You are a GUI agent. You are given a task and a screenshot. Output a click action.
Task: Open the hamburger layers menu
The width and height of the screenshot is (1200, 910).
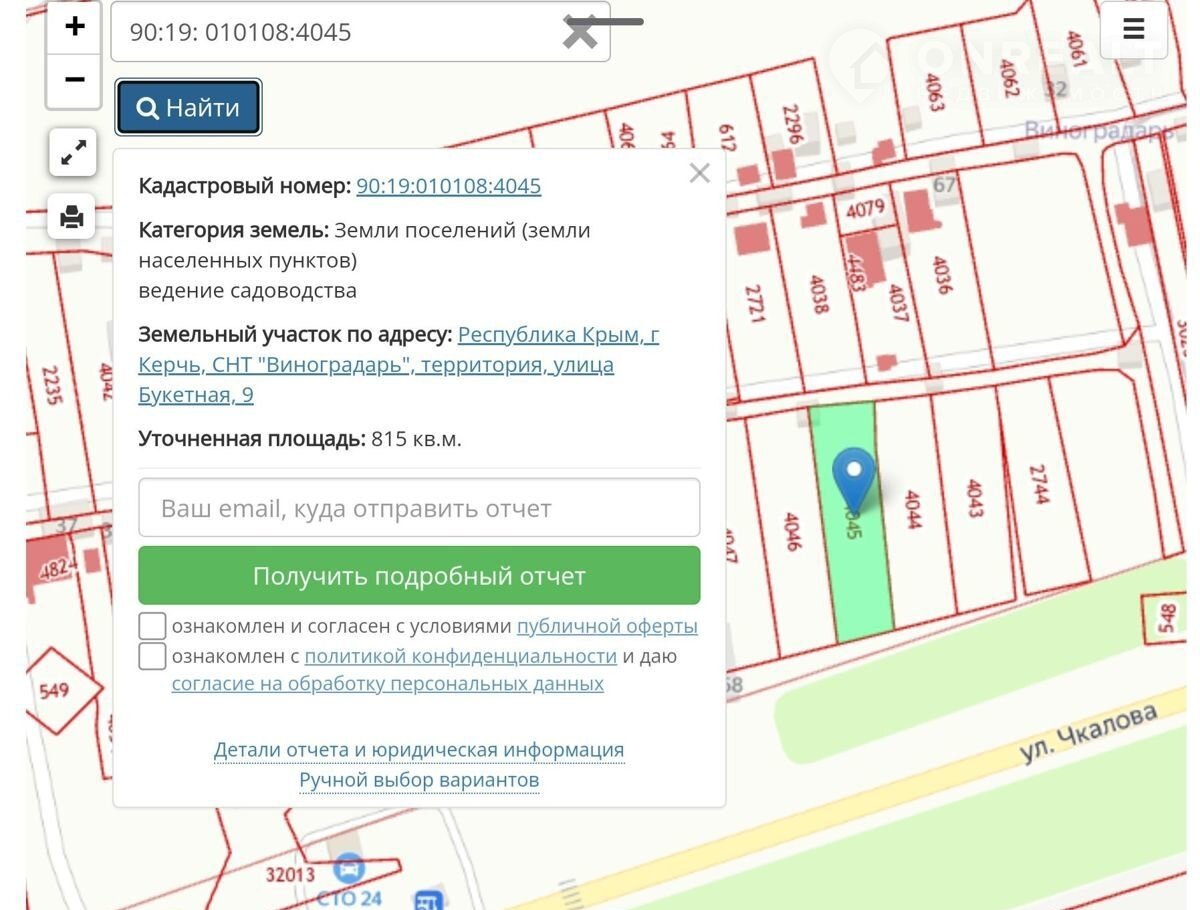click(1133, 30)
